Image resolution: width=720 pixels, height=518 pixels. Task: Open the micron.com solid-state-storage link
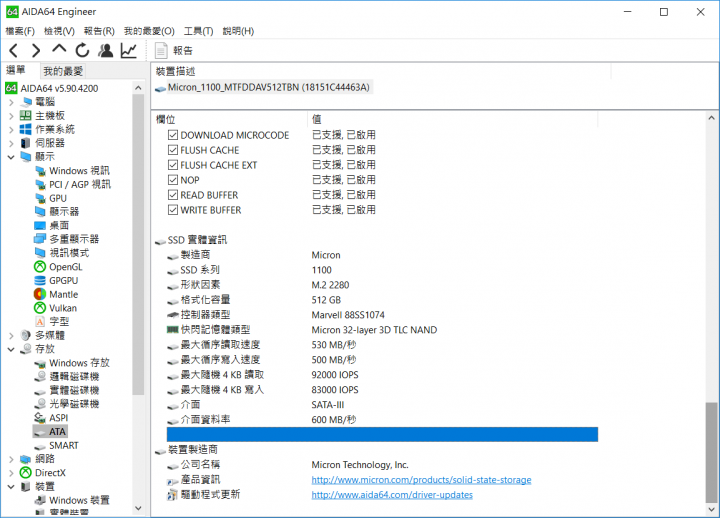point(421,480)
